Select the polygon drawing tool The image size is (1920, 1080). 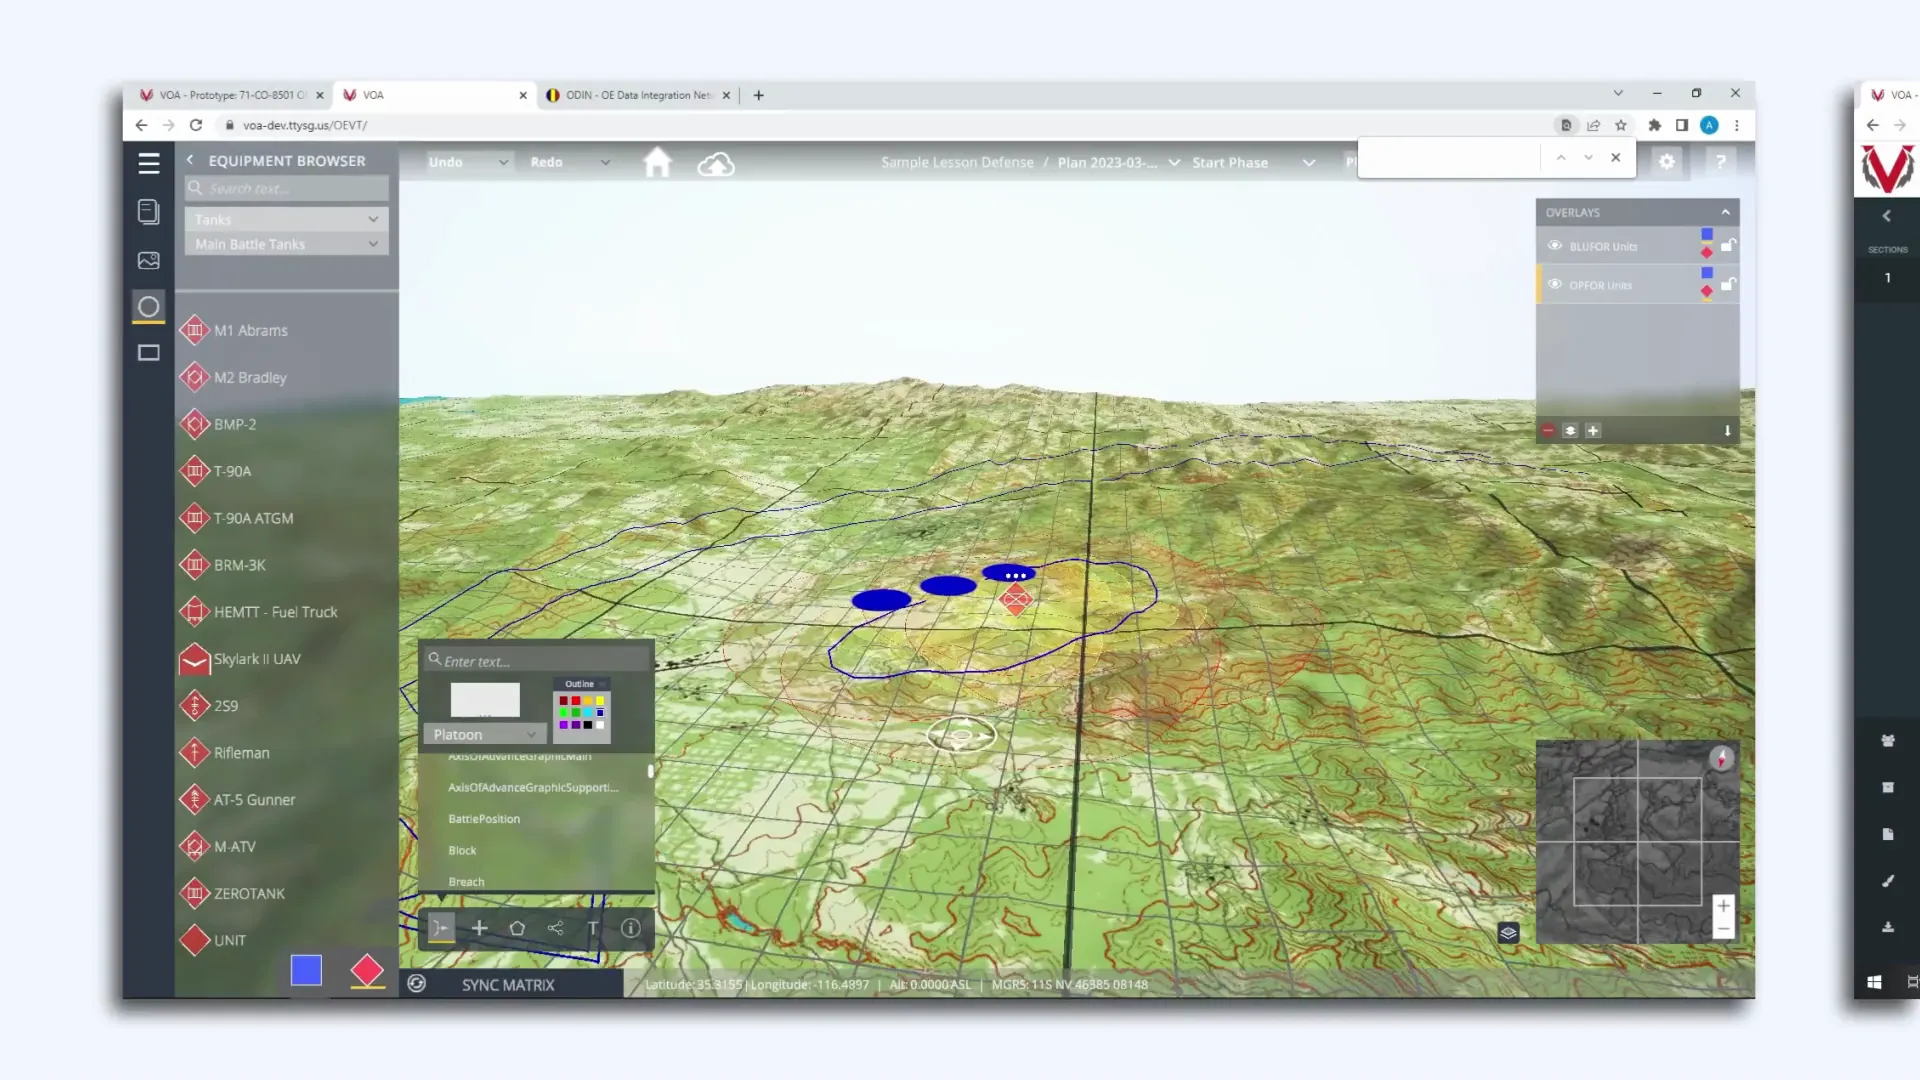pyautogui.click(x=517, y=928)
